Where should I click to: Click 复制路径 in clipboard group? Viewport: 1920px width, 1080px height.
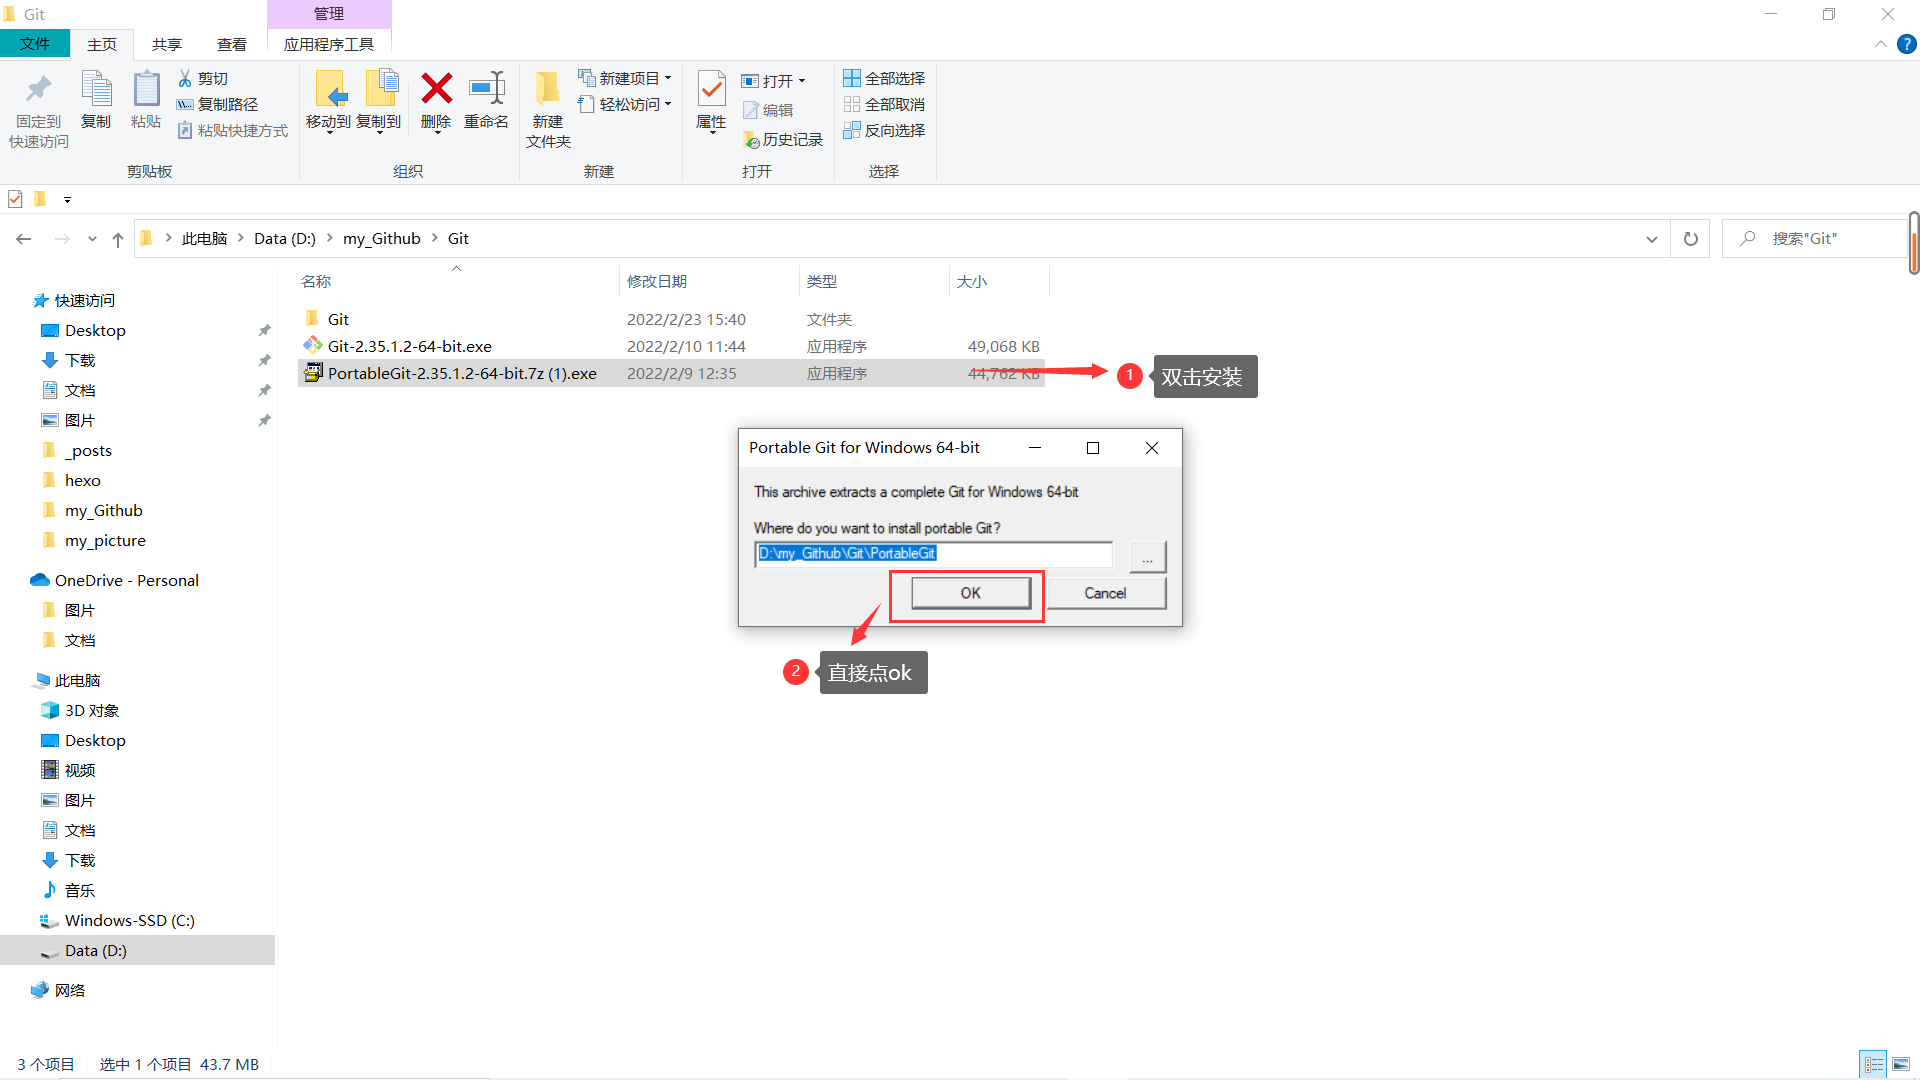coord(217,104)
